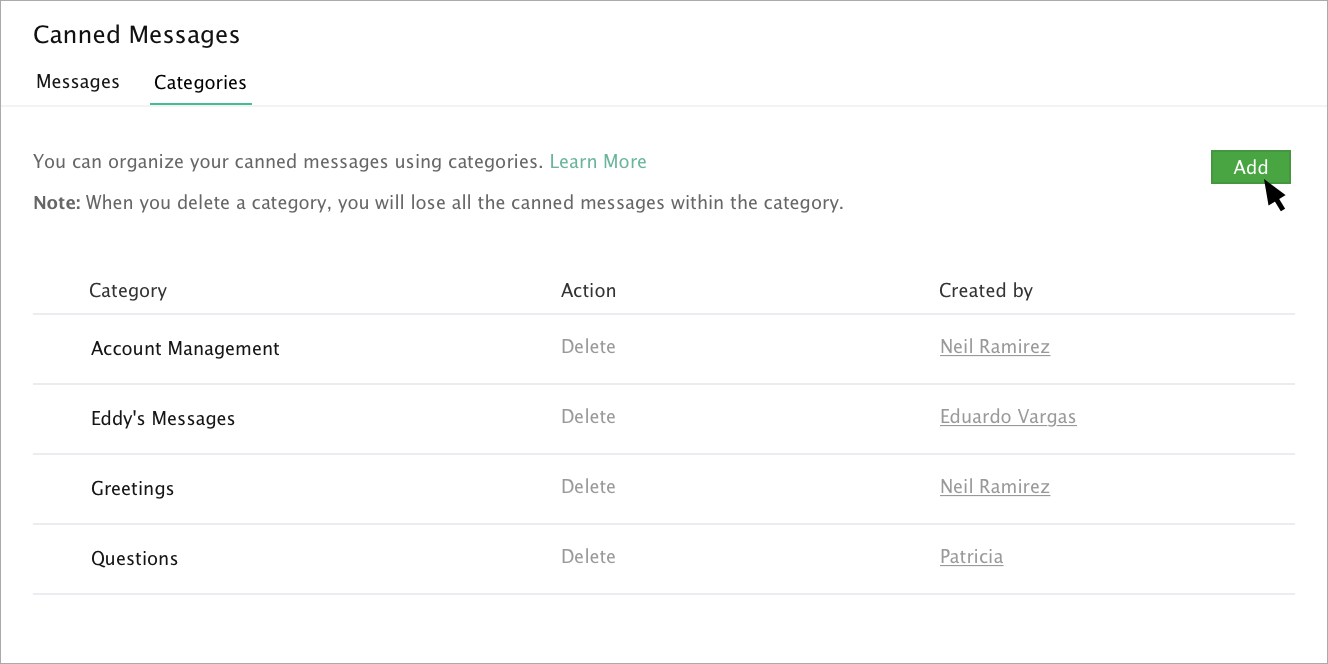Delete the Questions category
This screenshot has height=664, width=1328.
[x=588, y=557]
